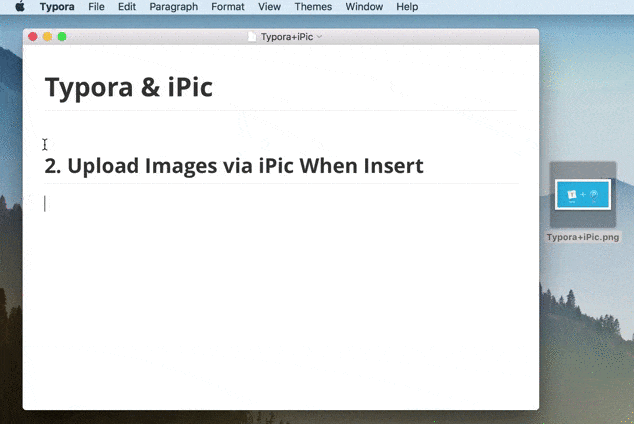Click the '2. Upload Images via iPic When Insert' heading
The width and height of the screenshot is (634, 424).
point(234,166)
